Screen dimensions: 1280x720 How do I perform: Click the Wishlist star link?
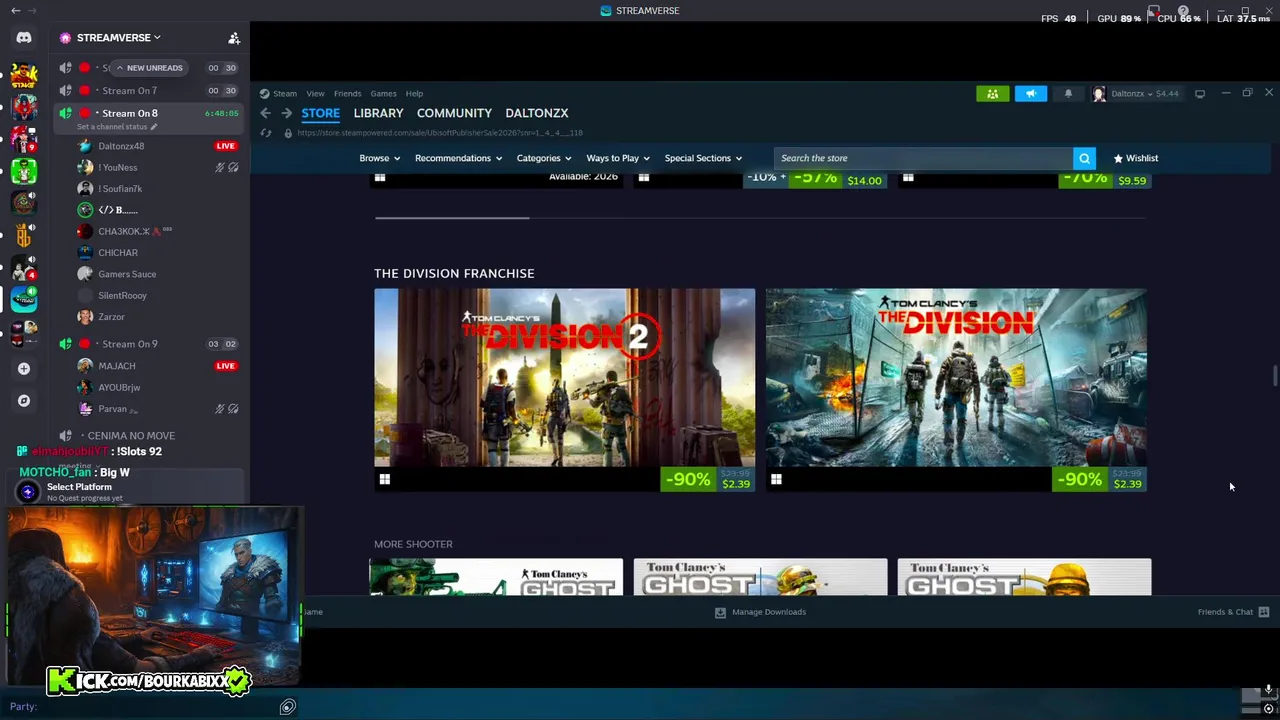tap(1136, 158)
